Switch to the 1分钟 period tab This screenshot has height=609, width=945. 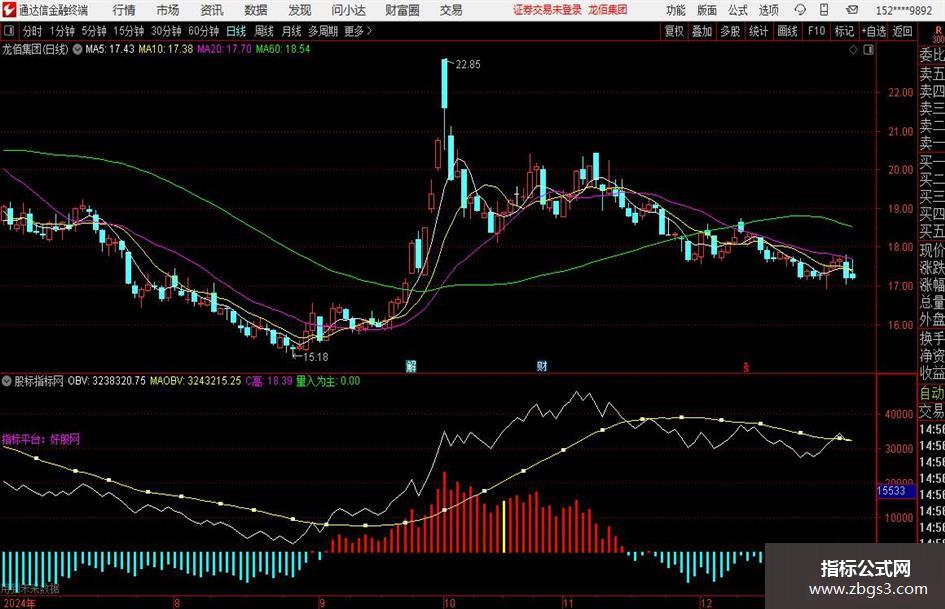[x=62, y=31]
